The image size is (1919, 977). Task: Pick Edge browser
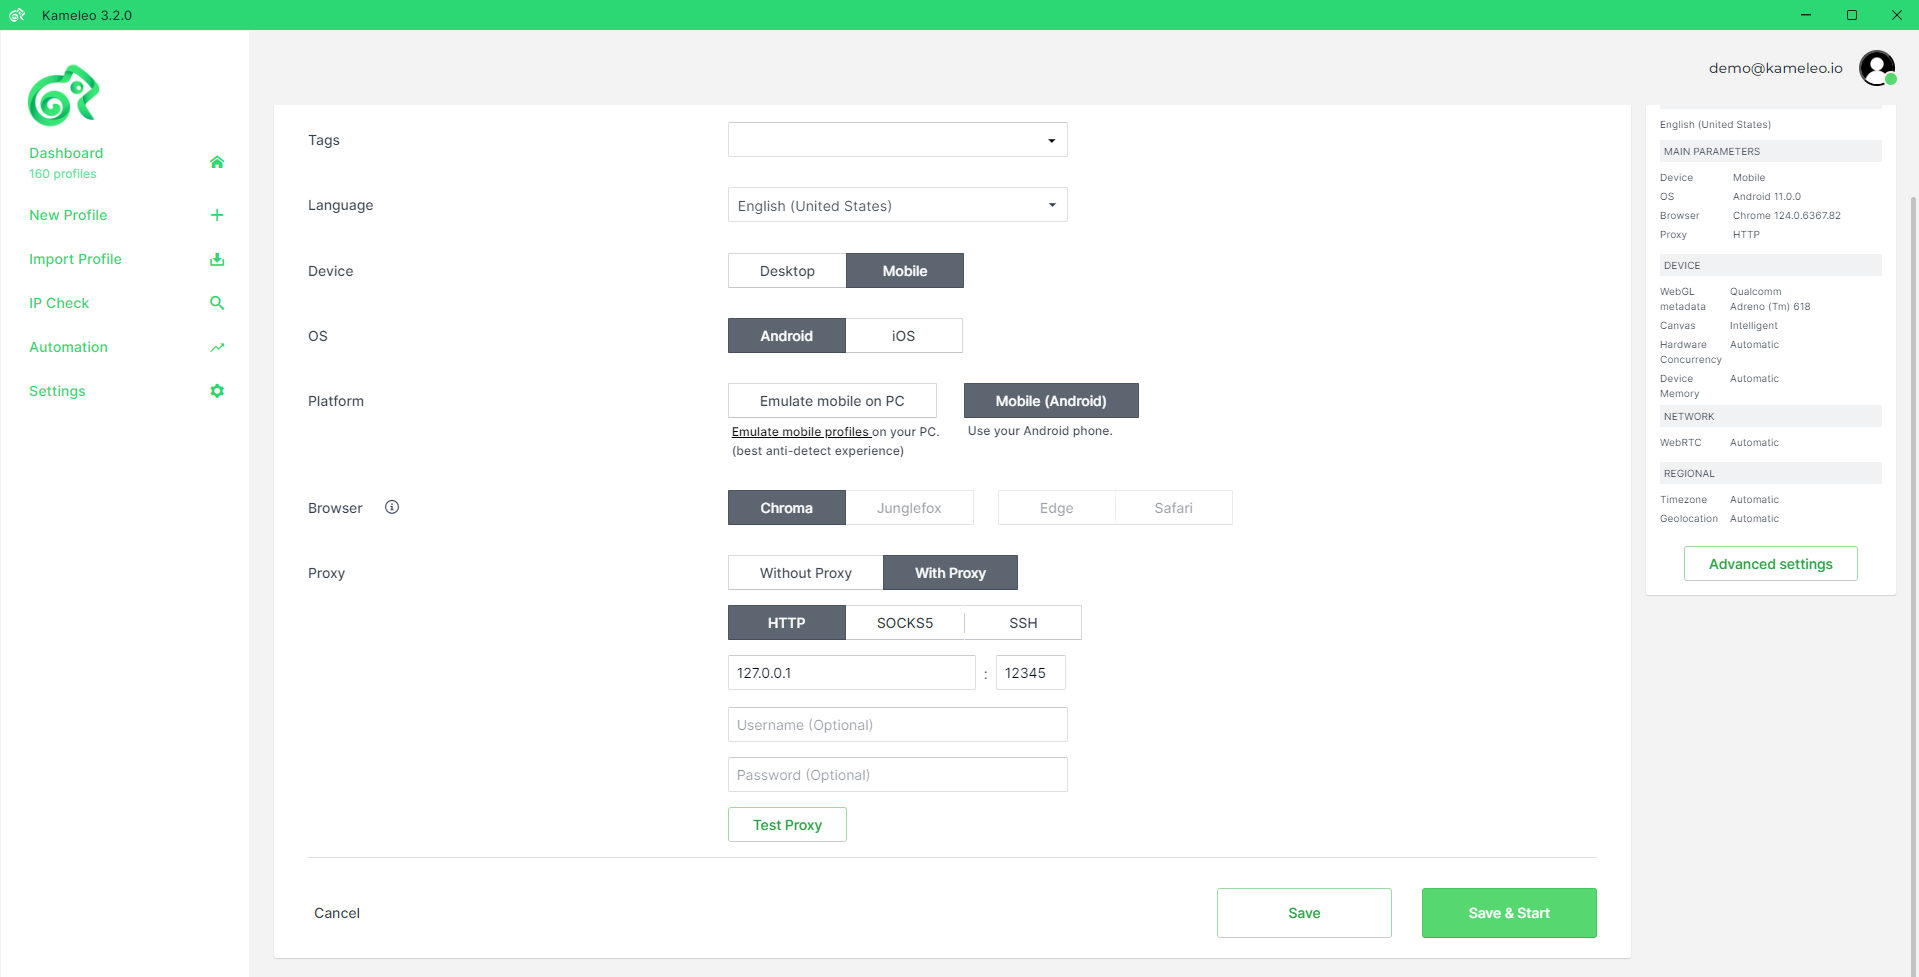[1056, 508]
